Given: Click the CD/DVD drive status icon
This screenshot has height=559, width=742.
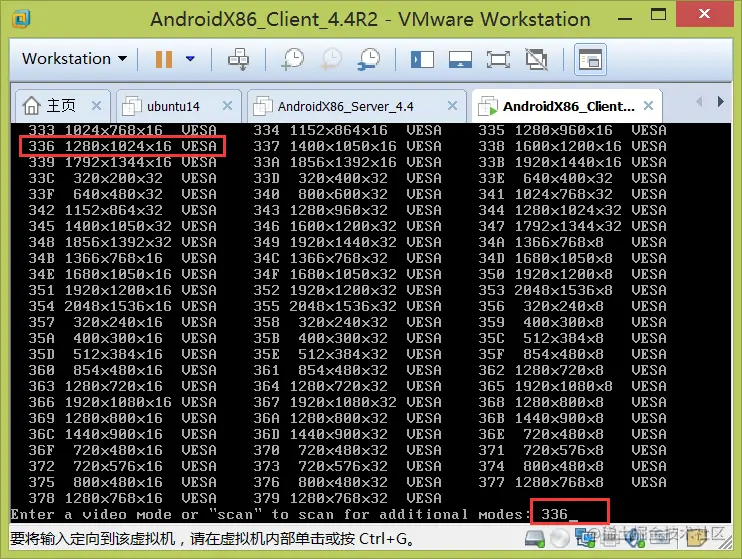Looking at the screenshot, I should [560, 539].
